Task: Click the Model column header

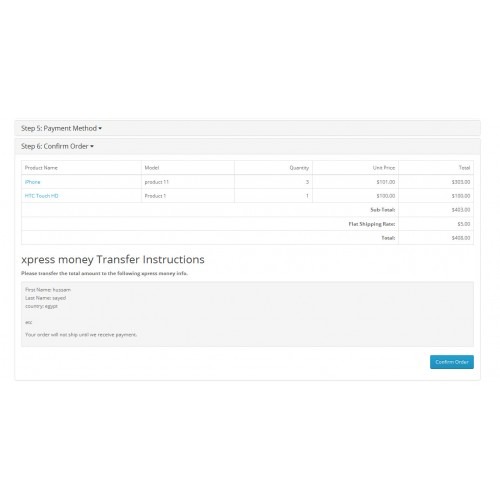Action: coord(152,168)
